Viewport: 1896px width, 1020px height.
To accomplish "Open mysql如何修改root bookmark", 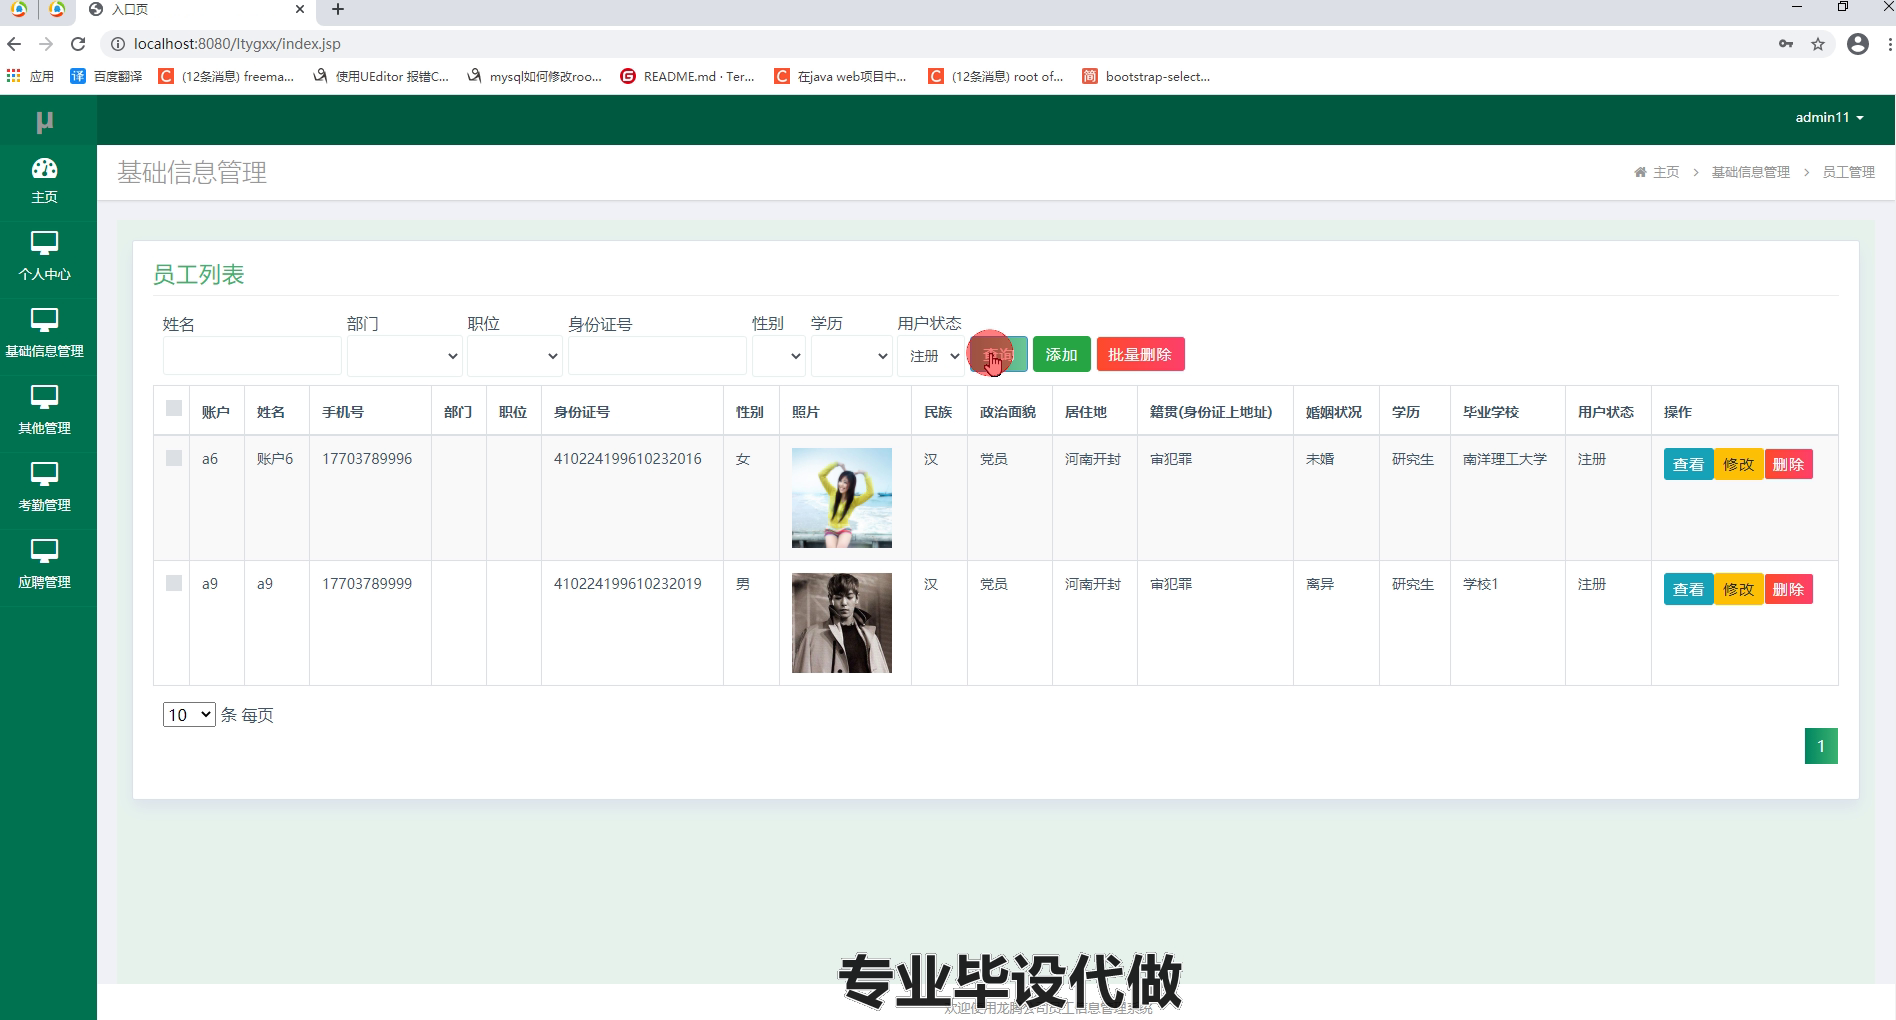I will pyautogui.click(x=534, y=76).
